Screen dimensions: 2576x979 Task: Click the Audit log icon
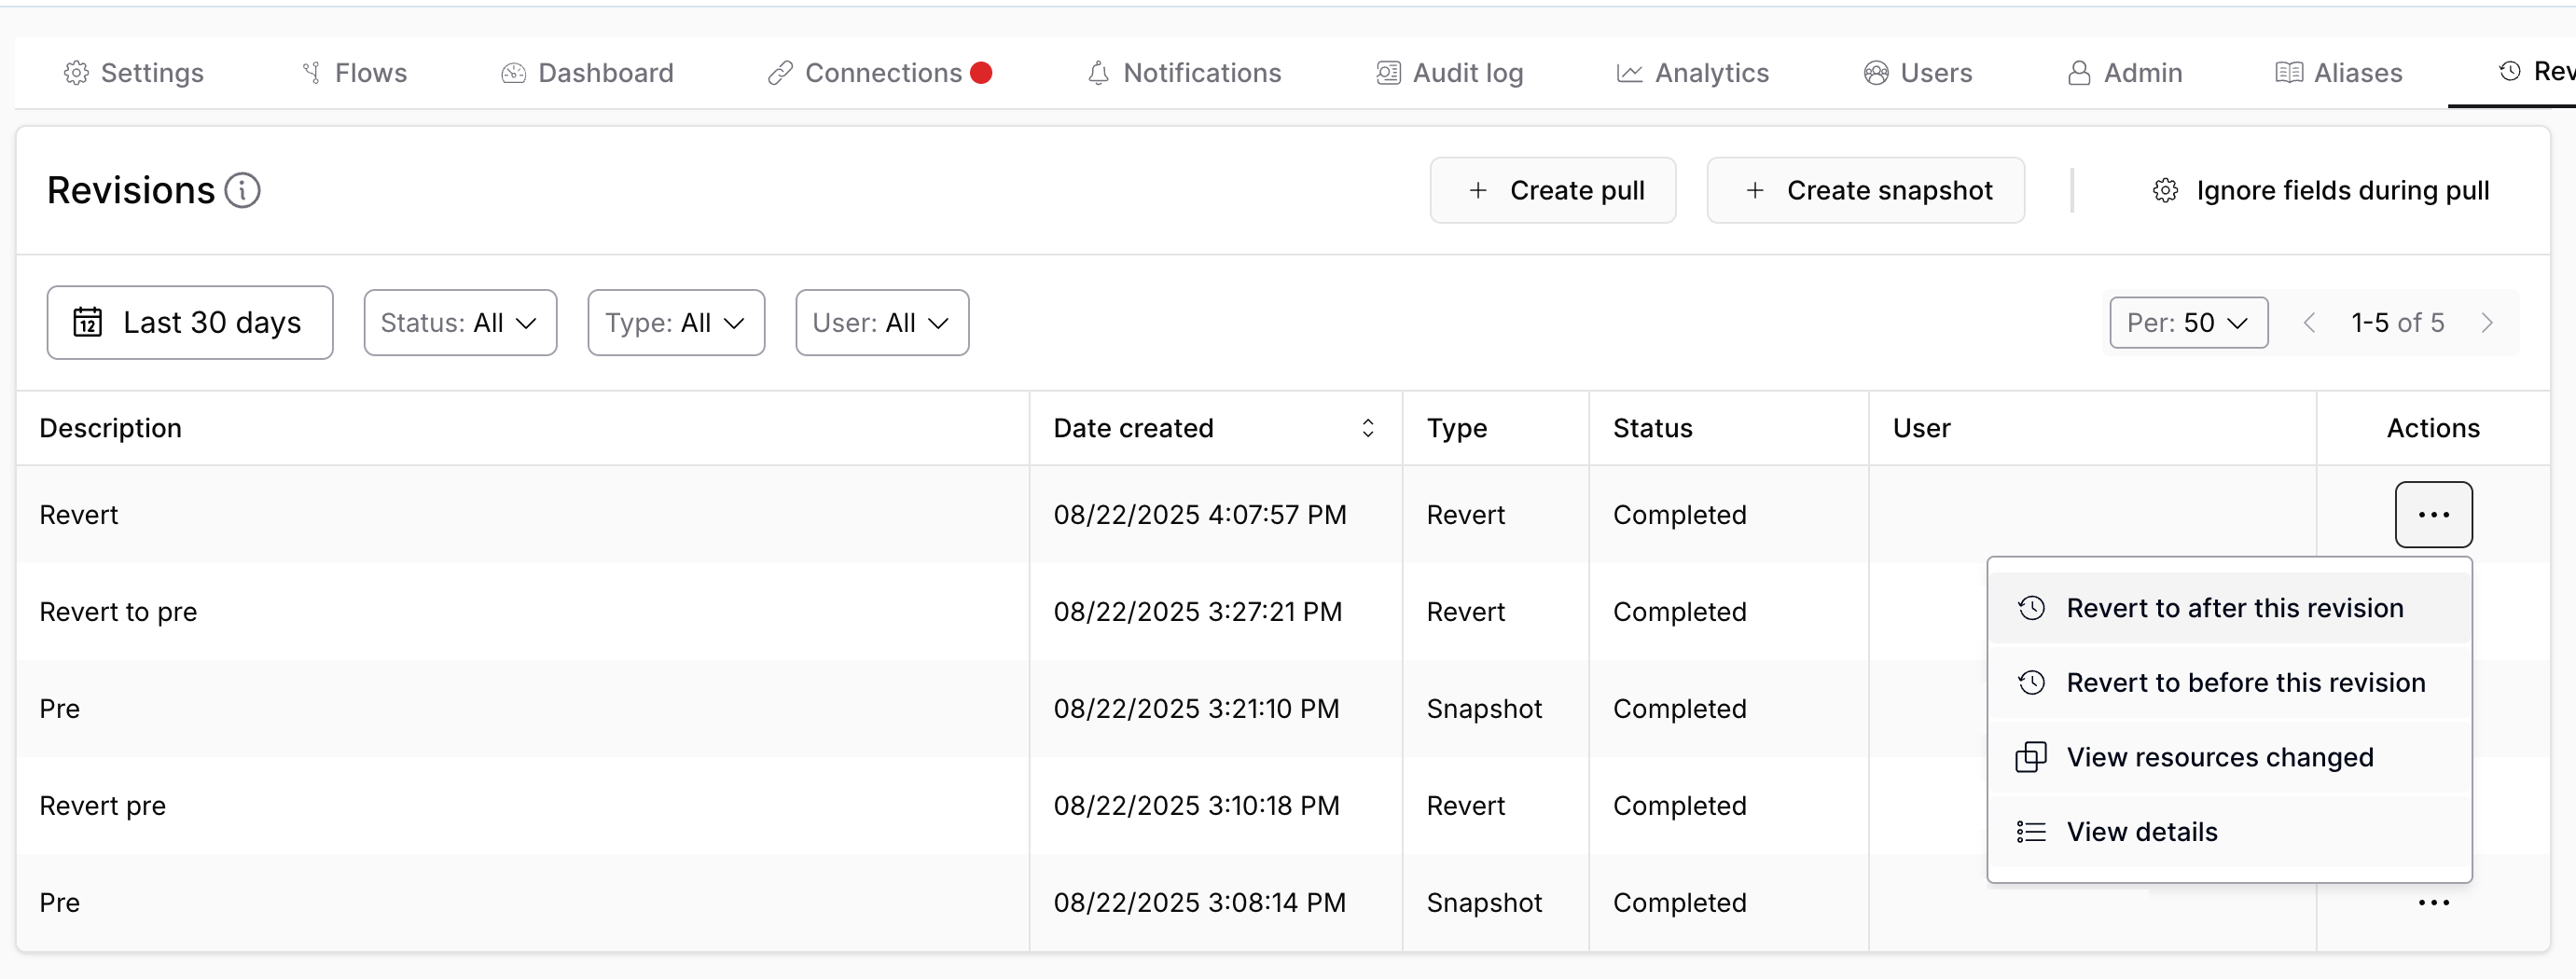pyautogui.click(x=1388, y=73)
